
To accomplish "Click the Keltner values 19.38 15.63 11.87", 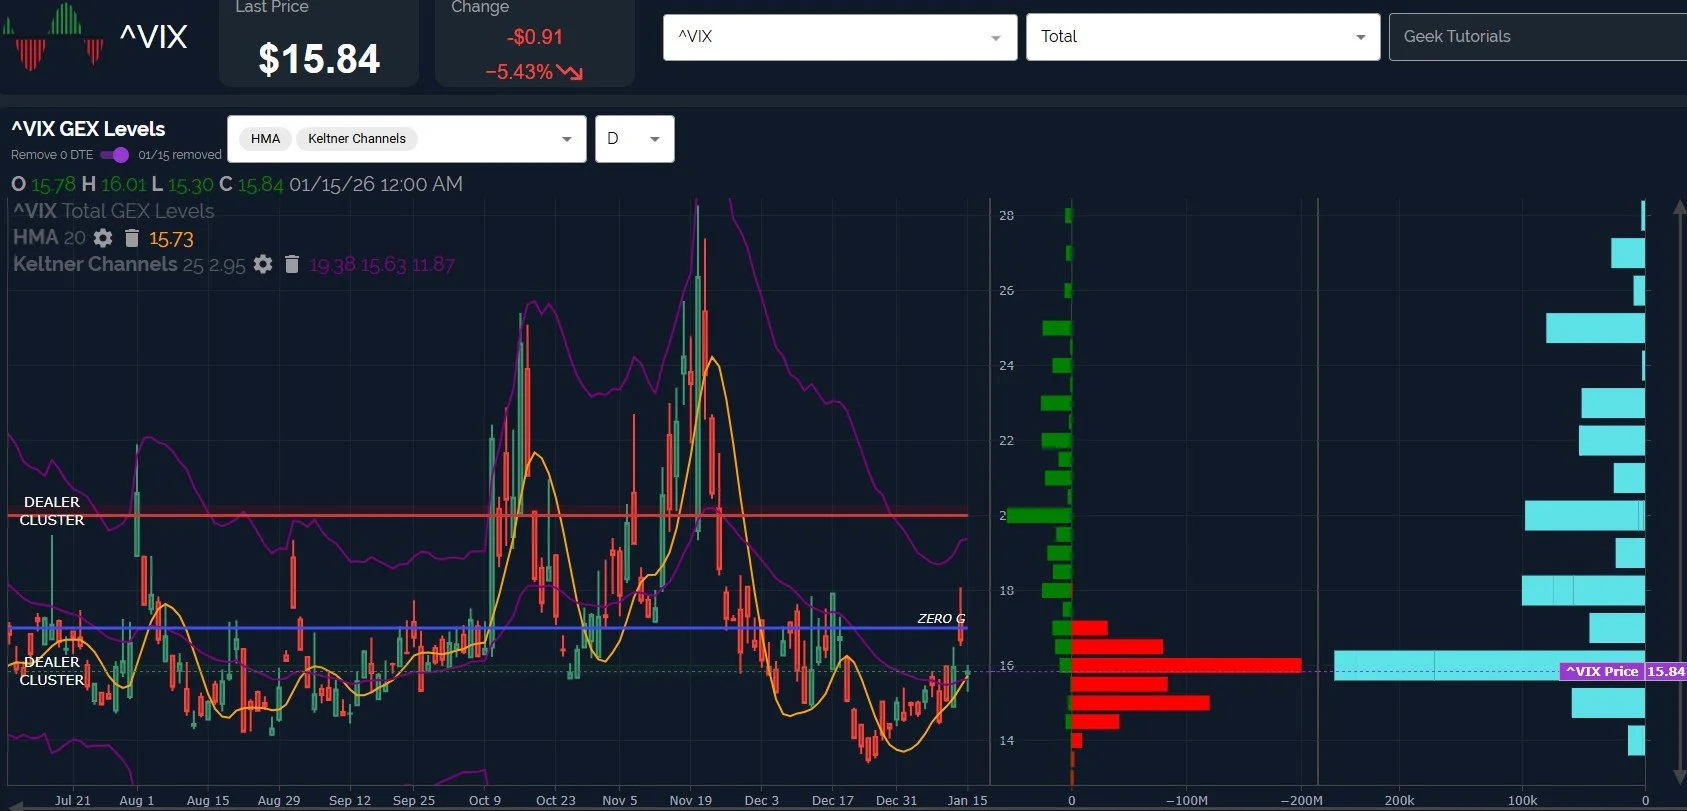I will [x=382, y=265].
